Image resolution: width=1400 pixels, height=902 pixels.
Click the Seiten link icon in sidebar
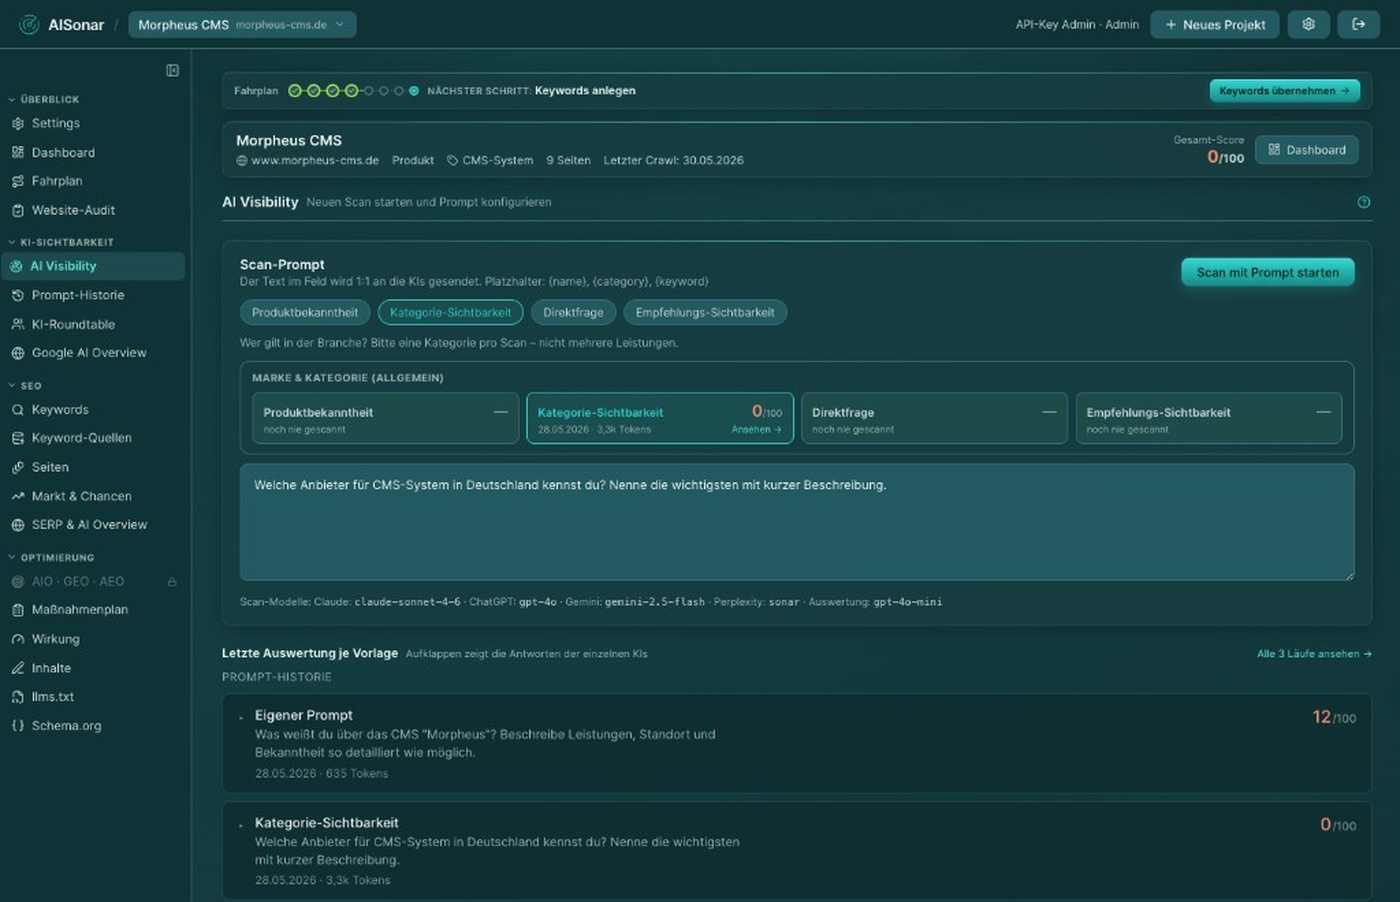(18, 467)
